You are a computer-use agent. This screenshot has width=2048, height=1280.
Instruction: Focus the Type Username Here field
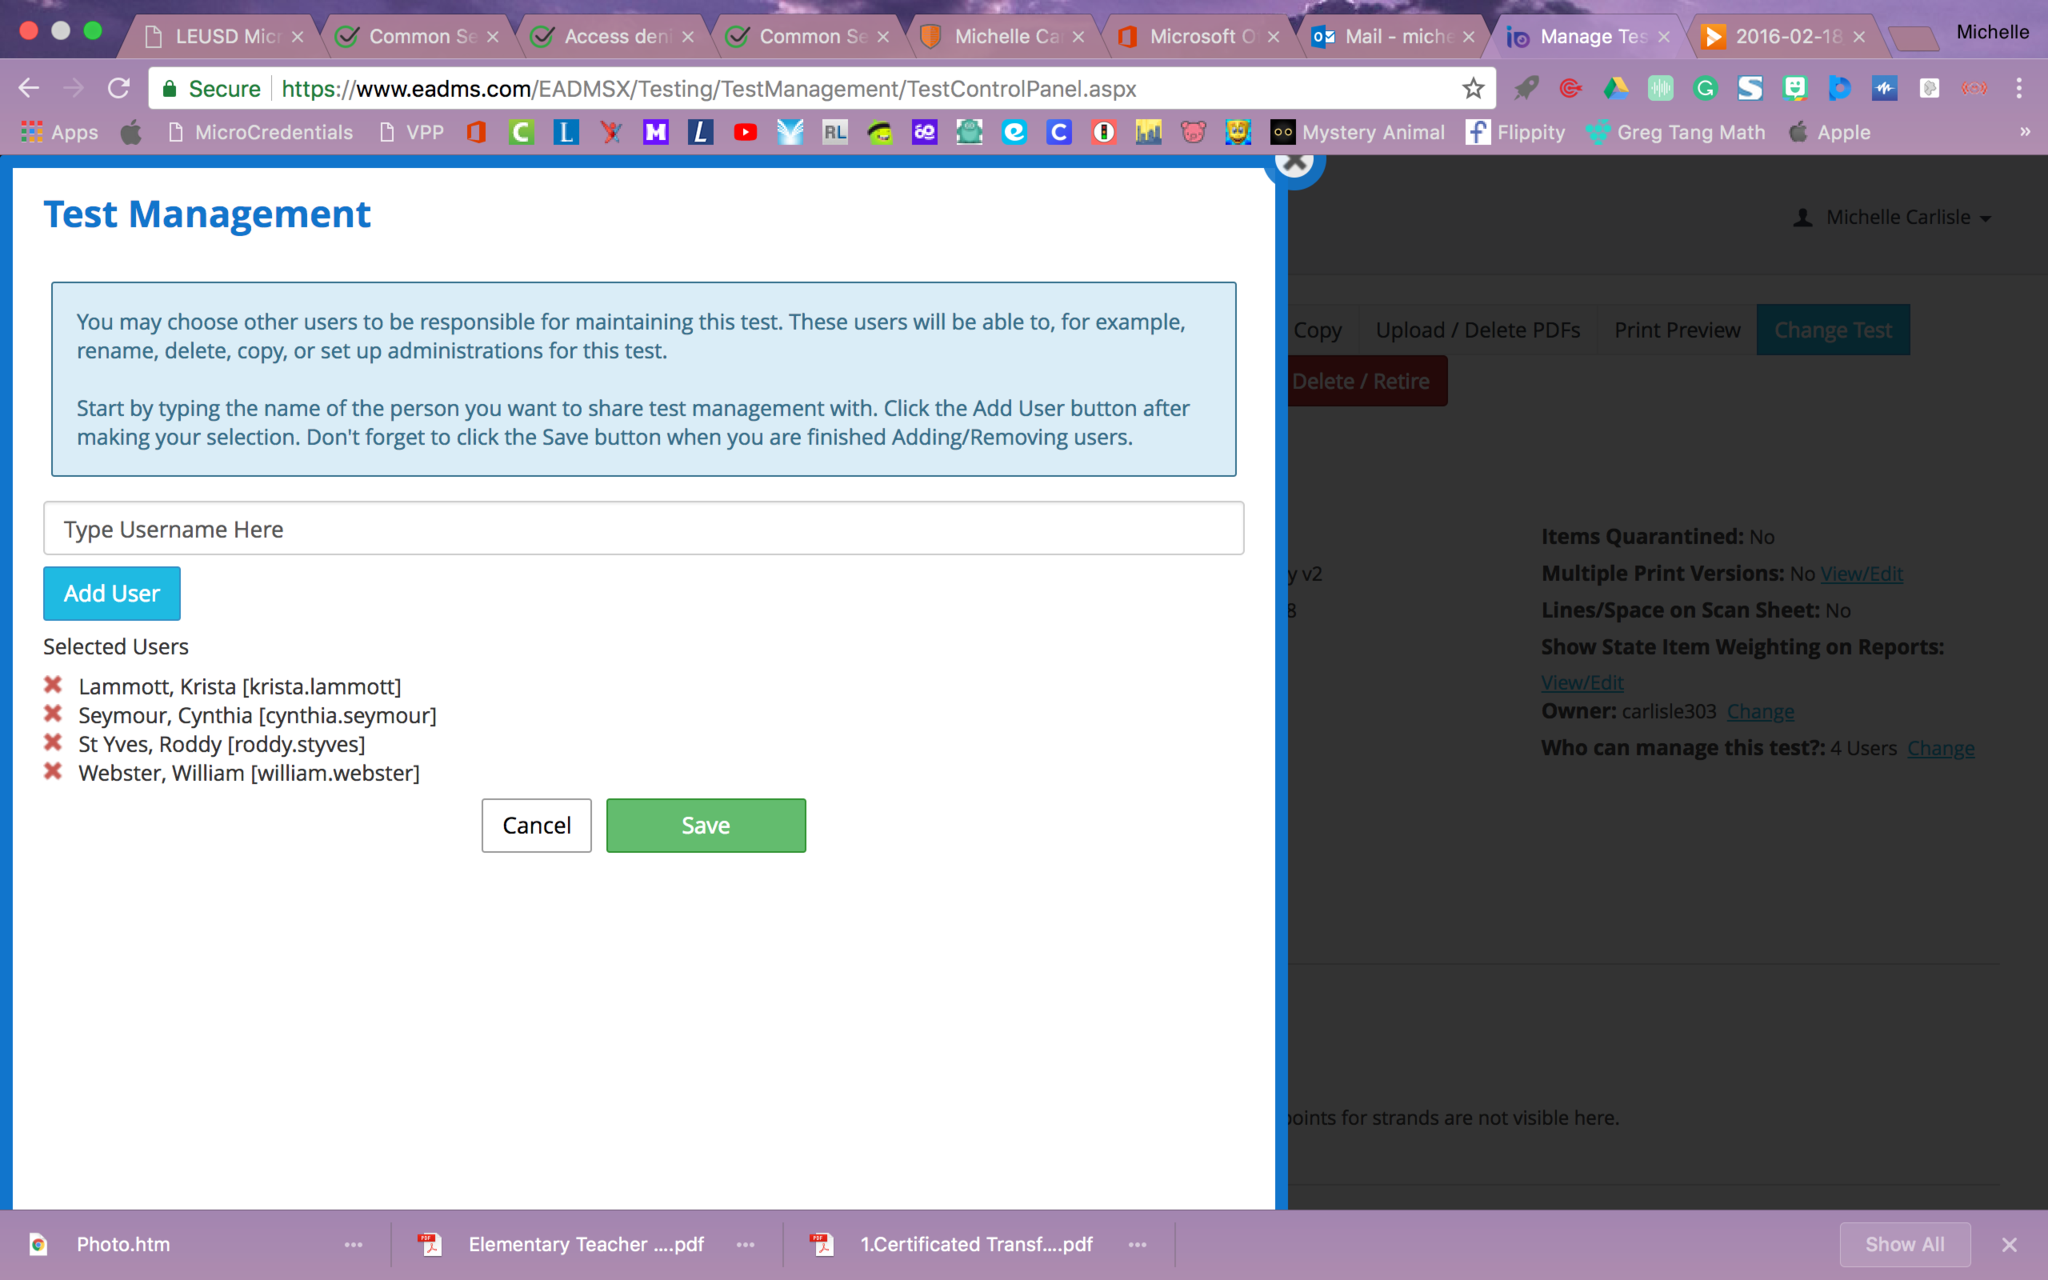point(643,529)
